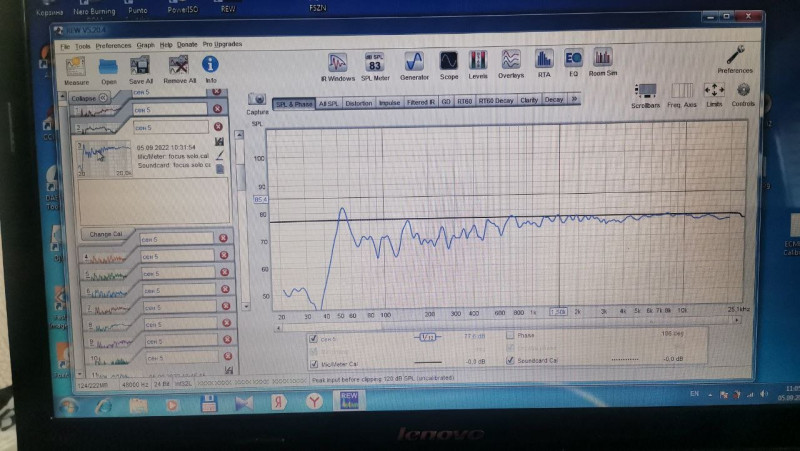This screenshot has width=800, height=451.
Task: Click the measurement list scroll up arrow
Action: coord(62,96)
